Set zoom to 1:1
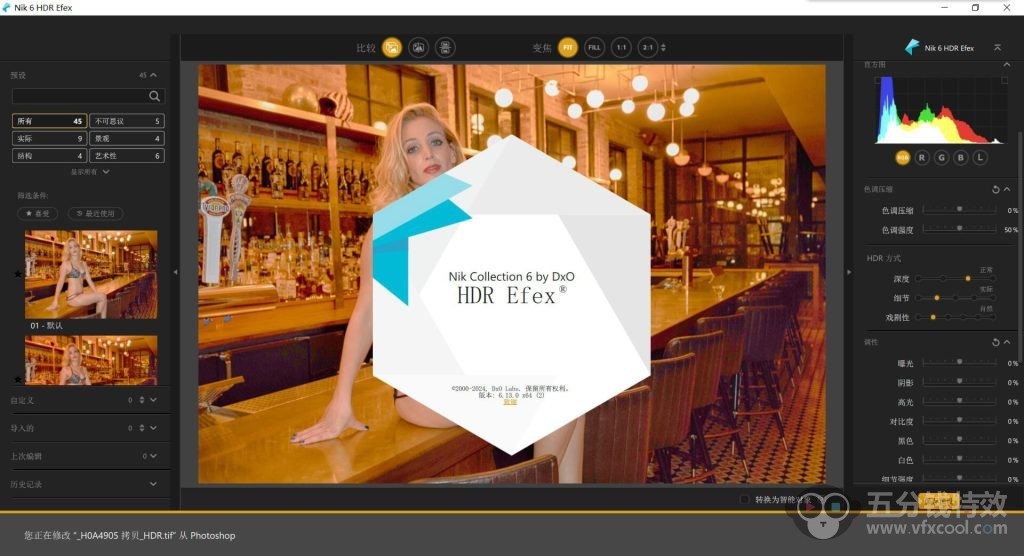 [621, 47]
